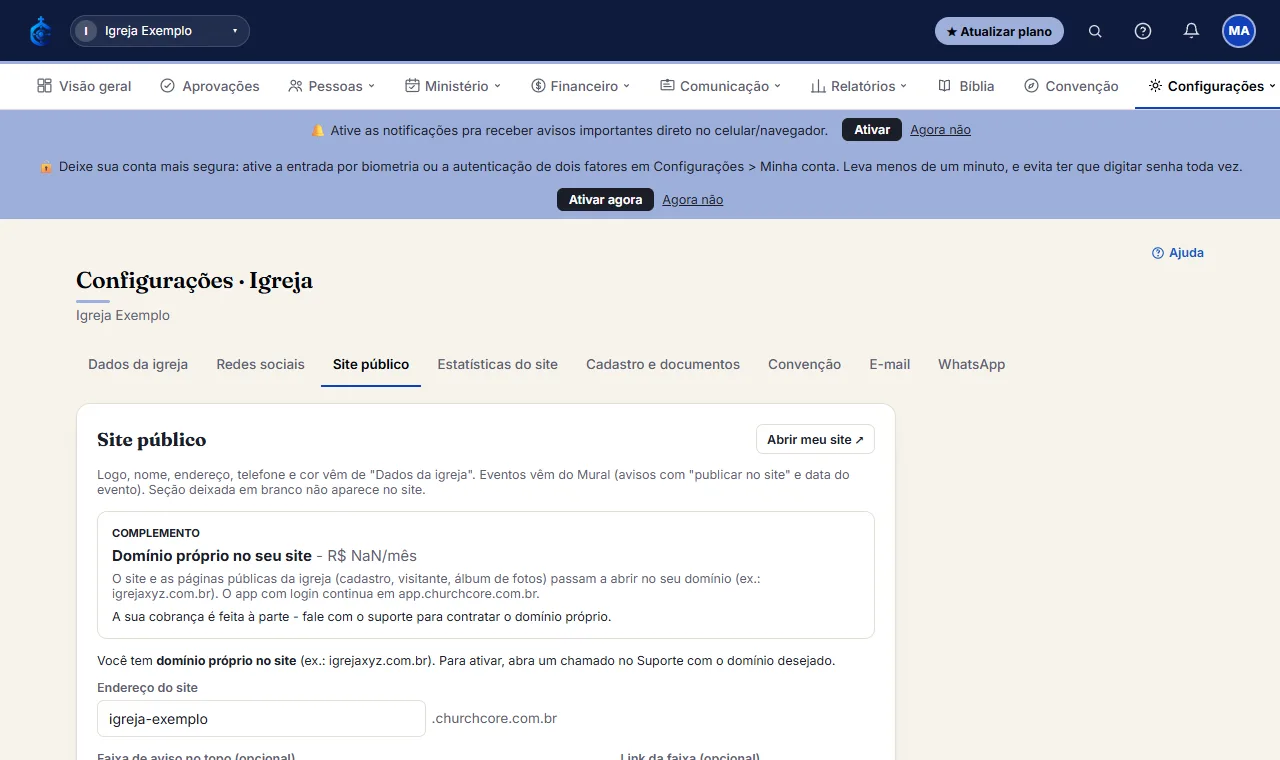
Task: Click the Bíblia book icon
Action: click(x=944, y=86)
